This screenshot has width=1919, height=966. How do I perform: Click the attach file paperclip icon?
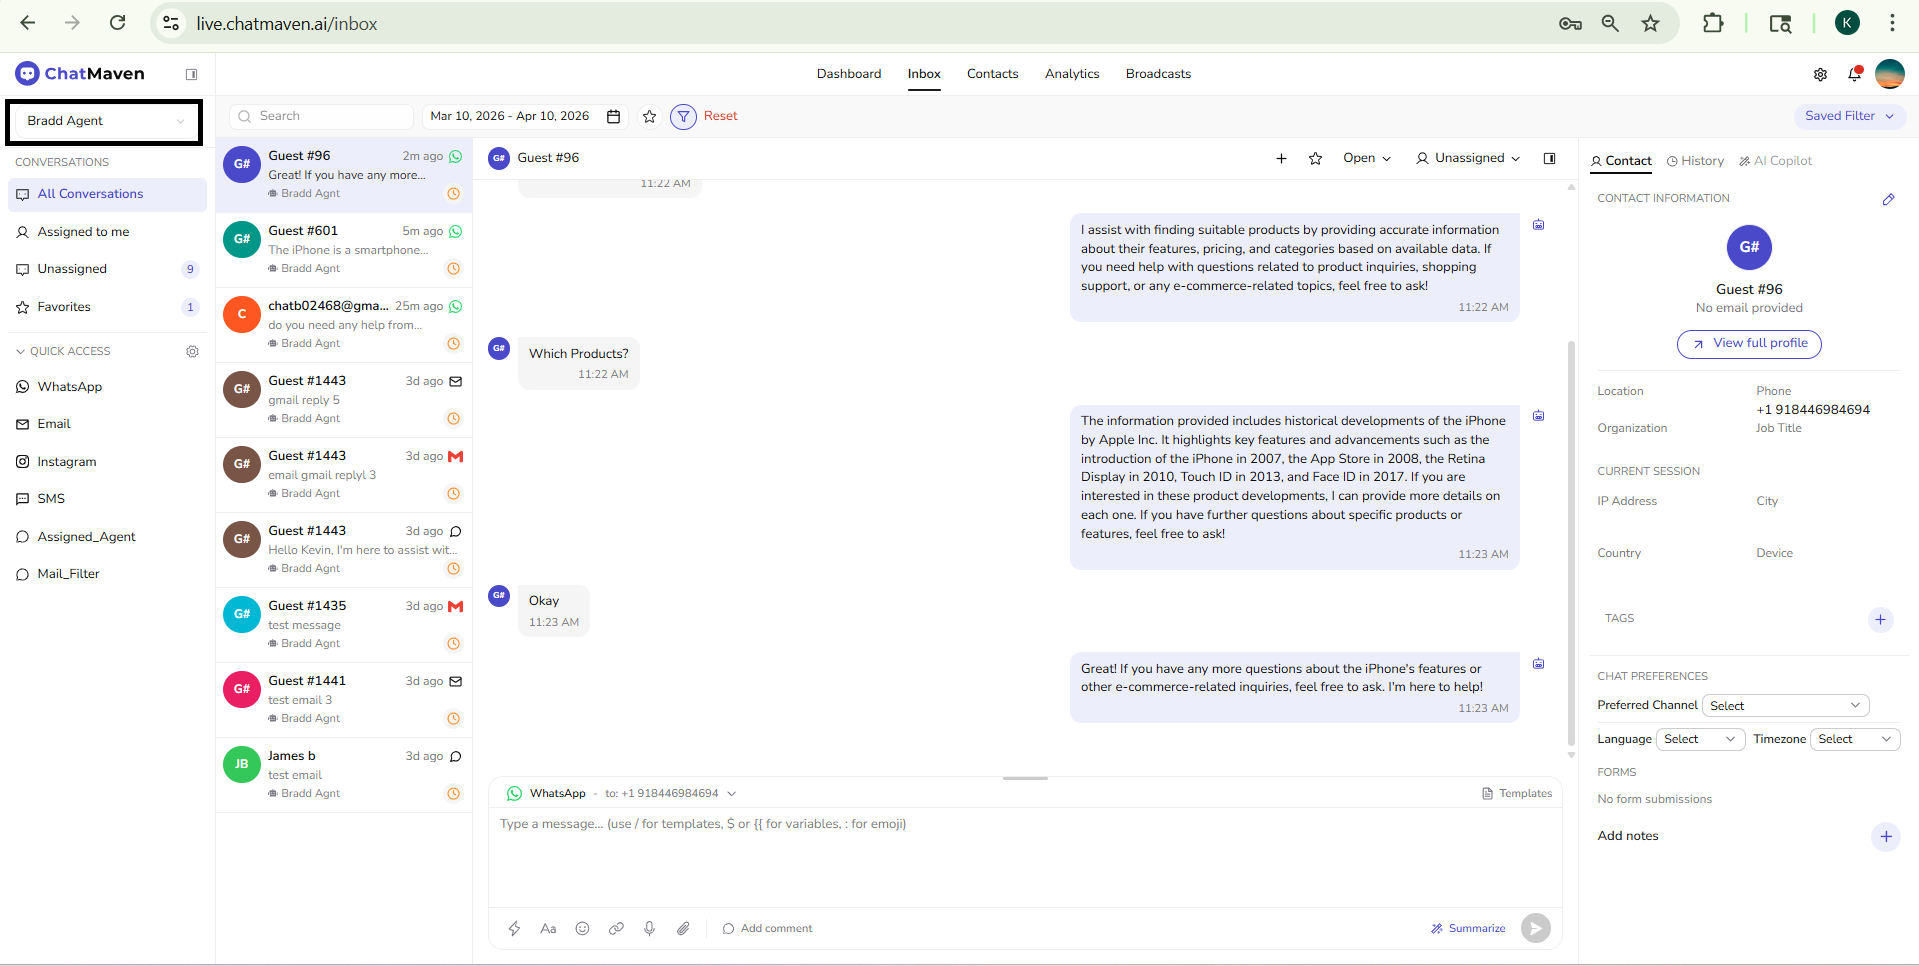tap(683, 928)
